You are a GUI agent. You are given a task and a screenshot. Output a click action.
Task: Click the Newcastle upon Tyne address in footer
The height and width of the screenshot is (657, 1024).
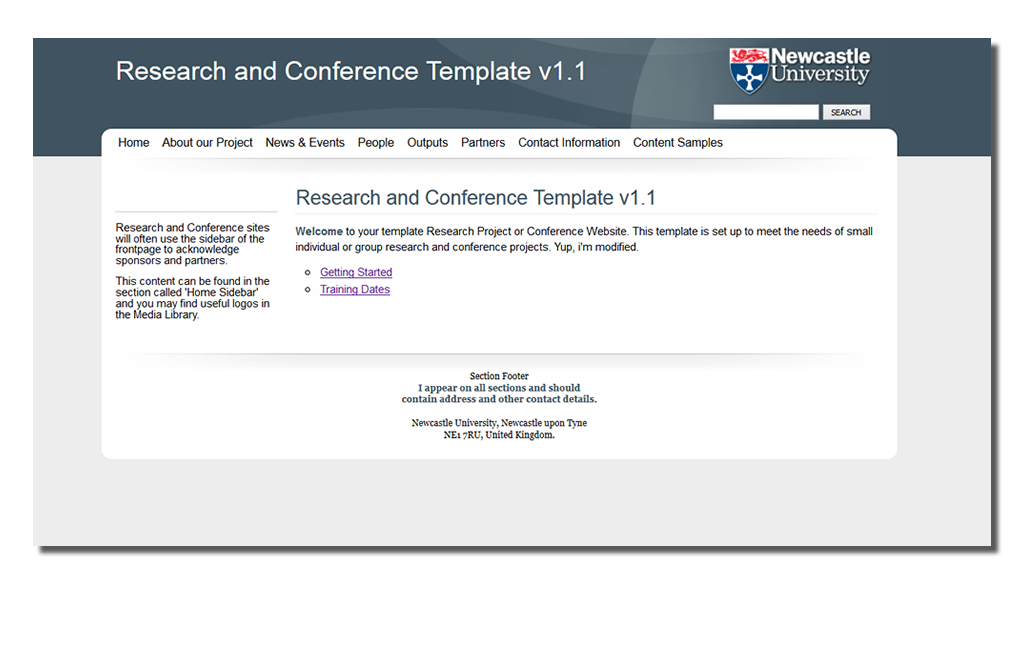499,429
